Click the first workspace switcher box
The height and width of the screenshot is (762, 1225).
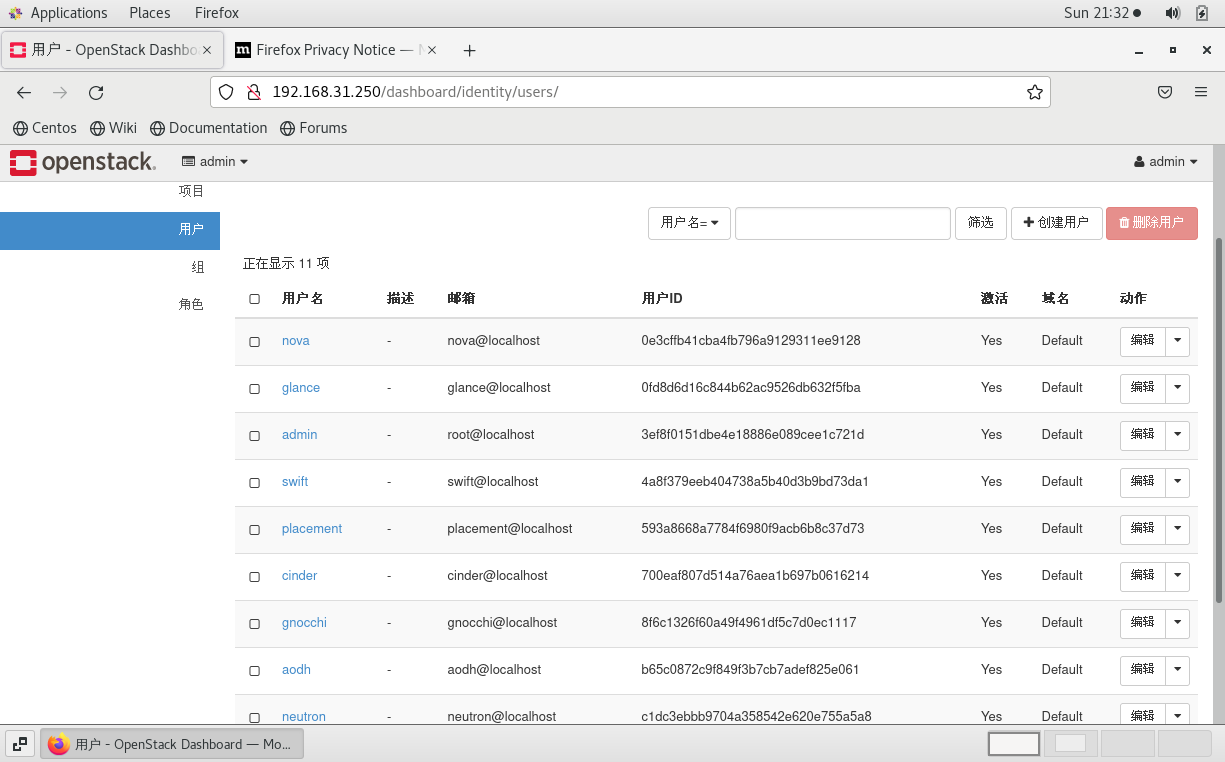1014,743
